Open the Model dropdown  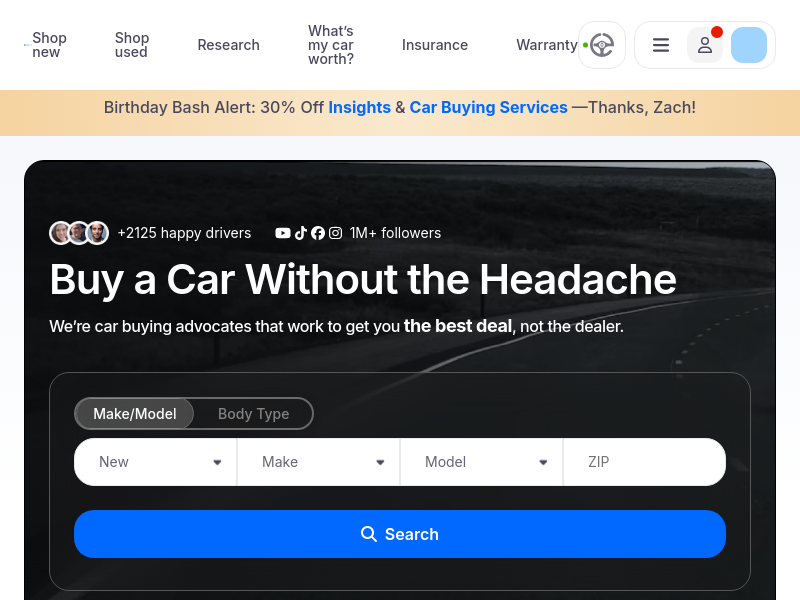coord(482,462)
